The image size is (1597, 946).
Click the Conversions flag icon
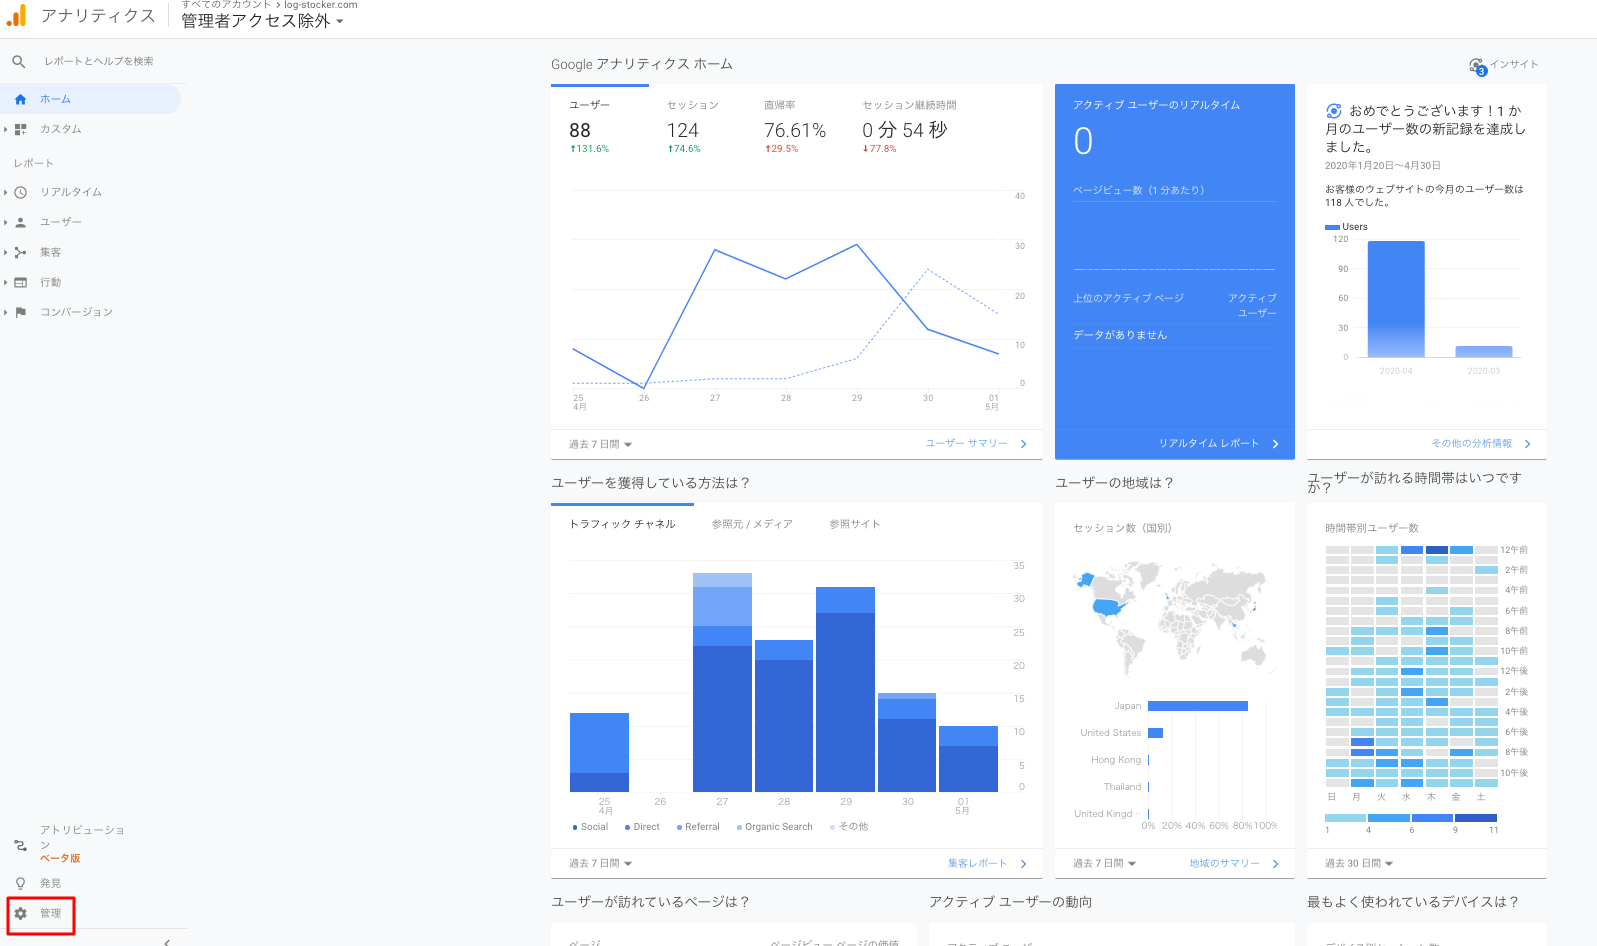point(20,312)
